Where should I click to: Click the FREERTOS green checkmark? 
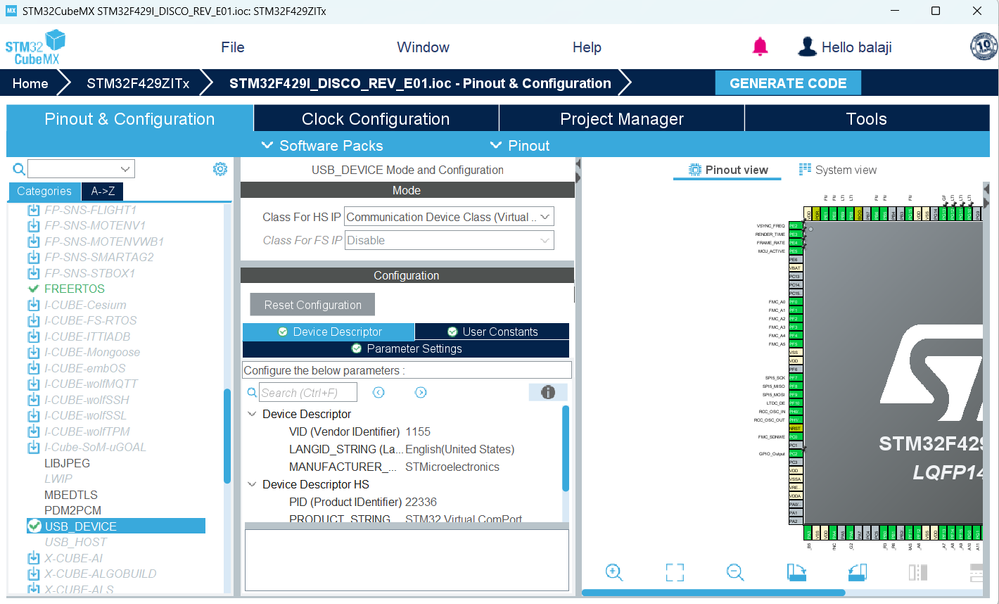coord(34,289)
